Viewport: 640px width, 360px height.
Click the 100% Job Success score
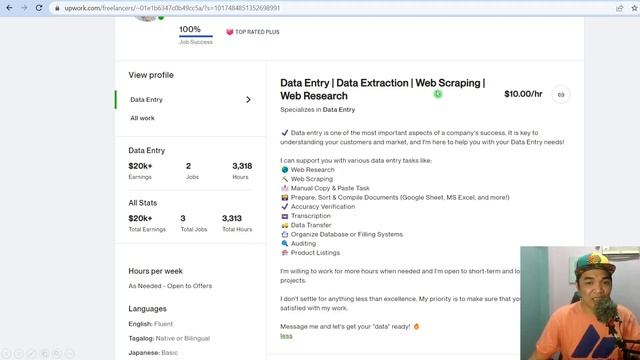pyautogui.click(x=190, y=29)
